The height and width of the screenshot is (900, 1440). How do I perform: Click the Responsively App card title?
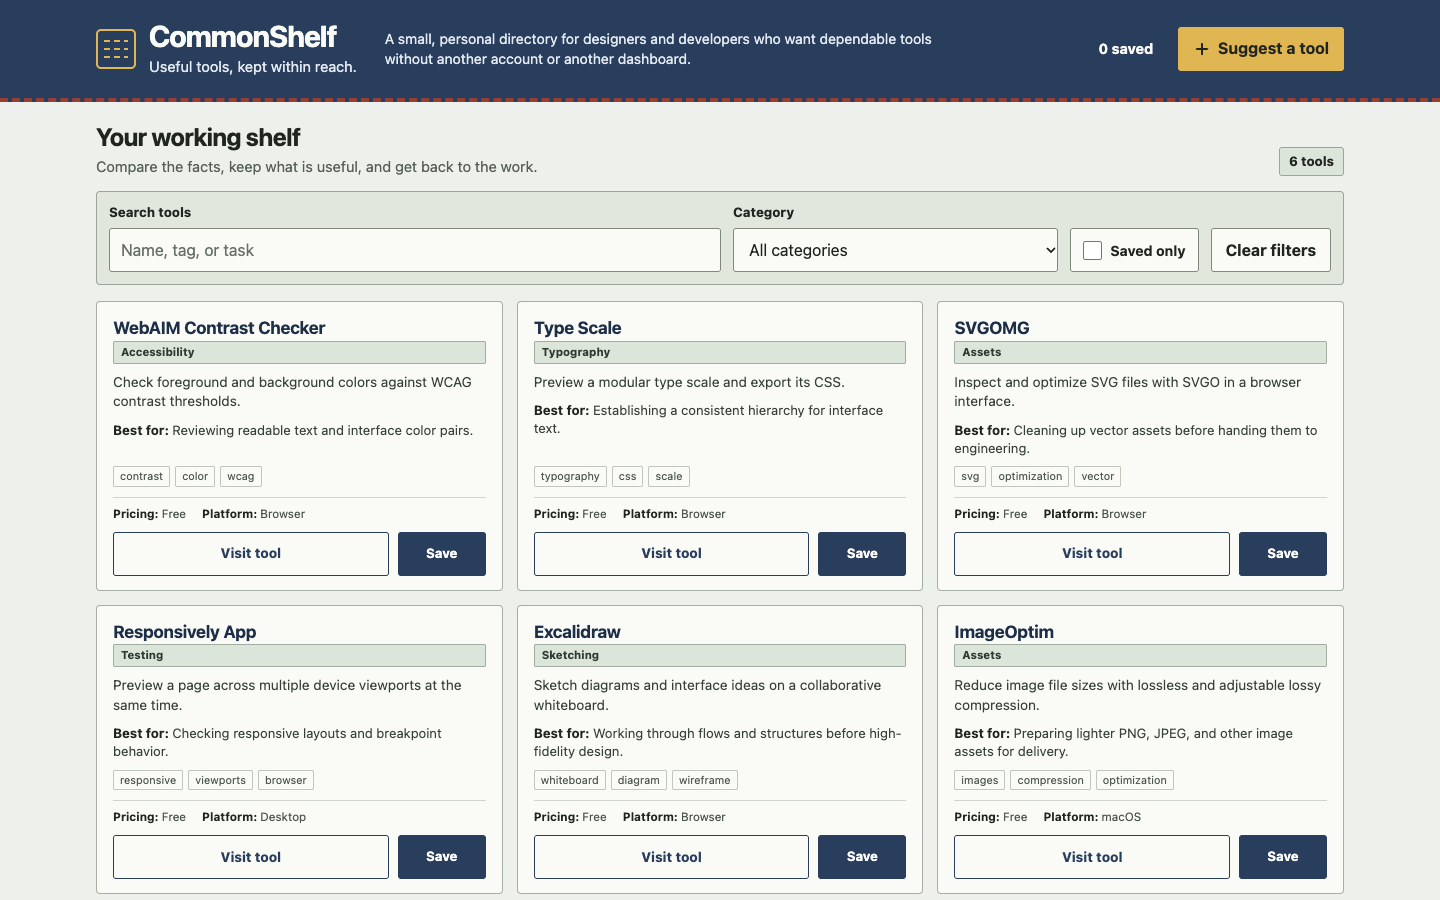(185, 632)
